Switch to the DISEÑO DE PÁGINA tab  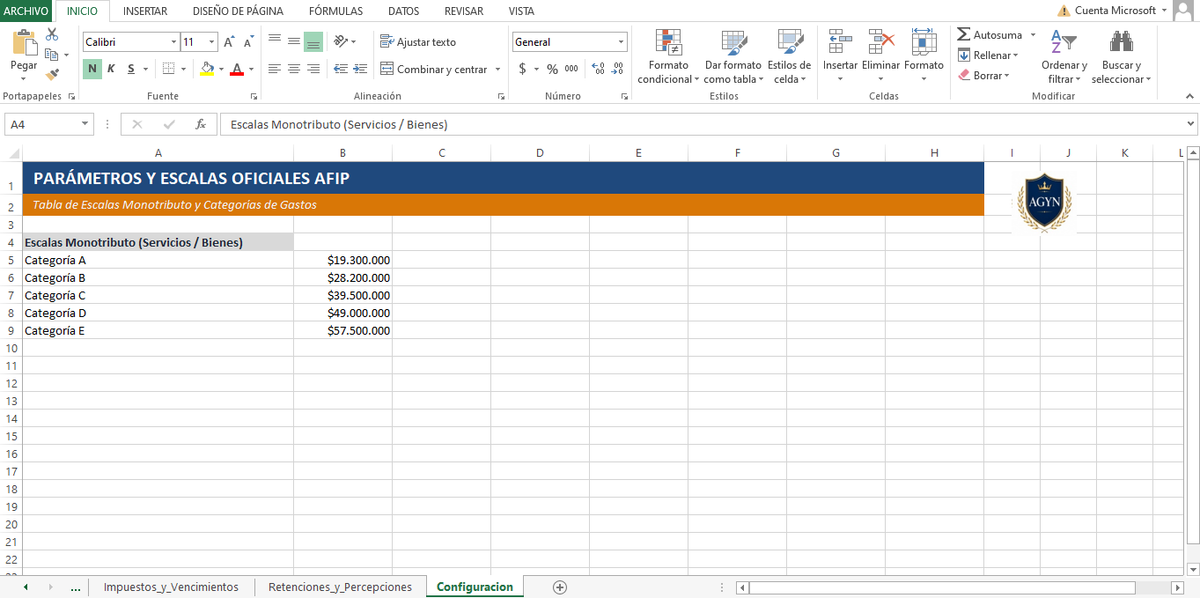click(238, 11)
